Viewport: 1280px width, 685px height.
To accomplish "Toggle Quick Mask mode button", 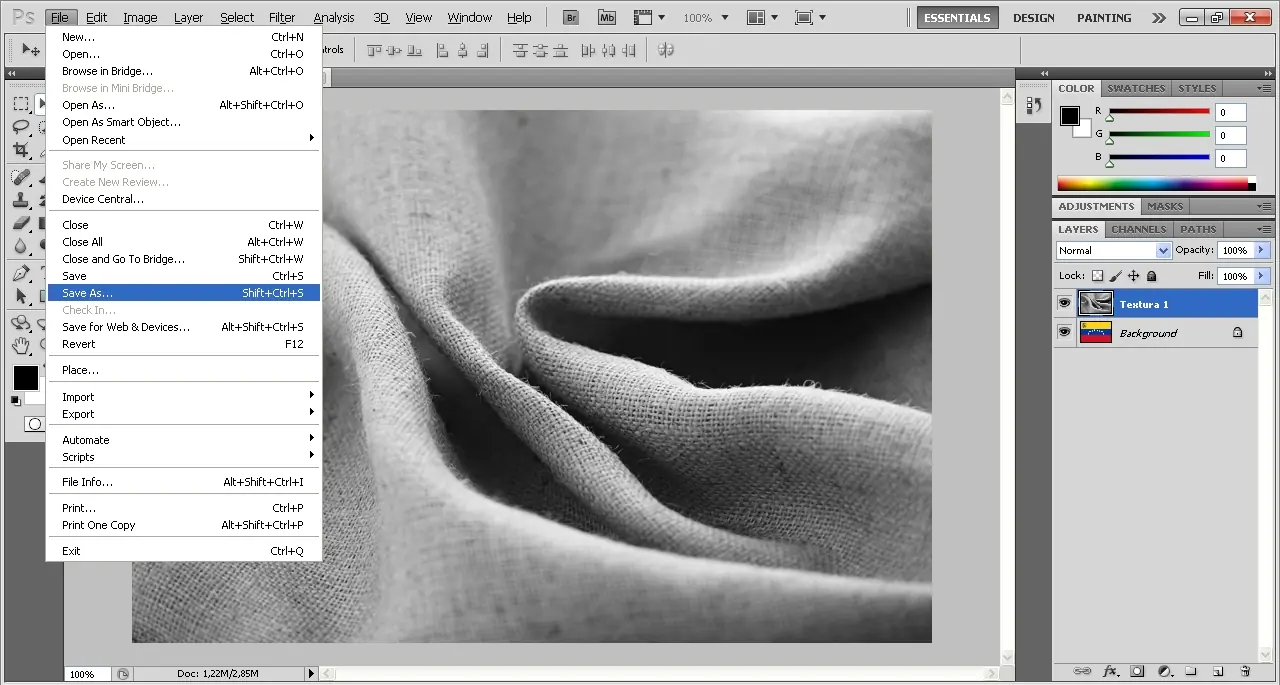I will pyautogui.click(x=34, y=424).
